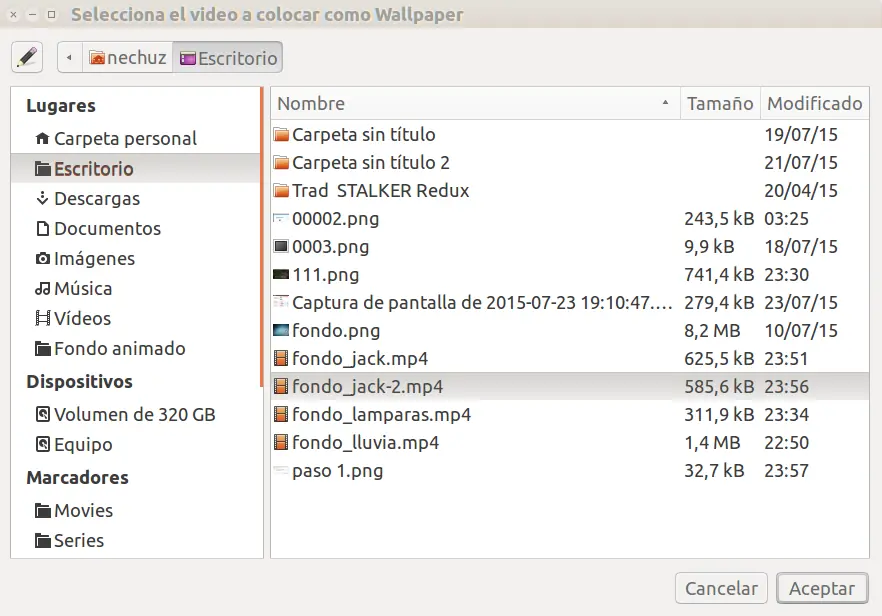Click the fondo_jack-2.mp4 video icon
This screenshot has height=616, width=882.
tap(281, 386)
